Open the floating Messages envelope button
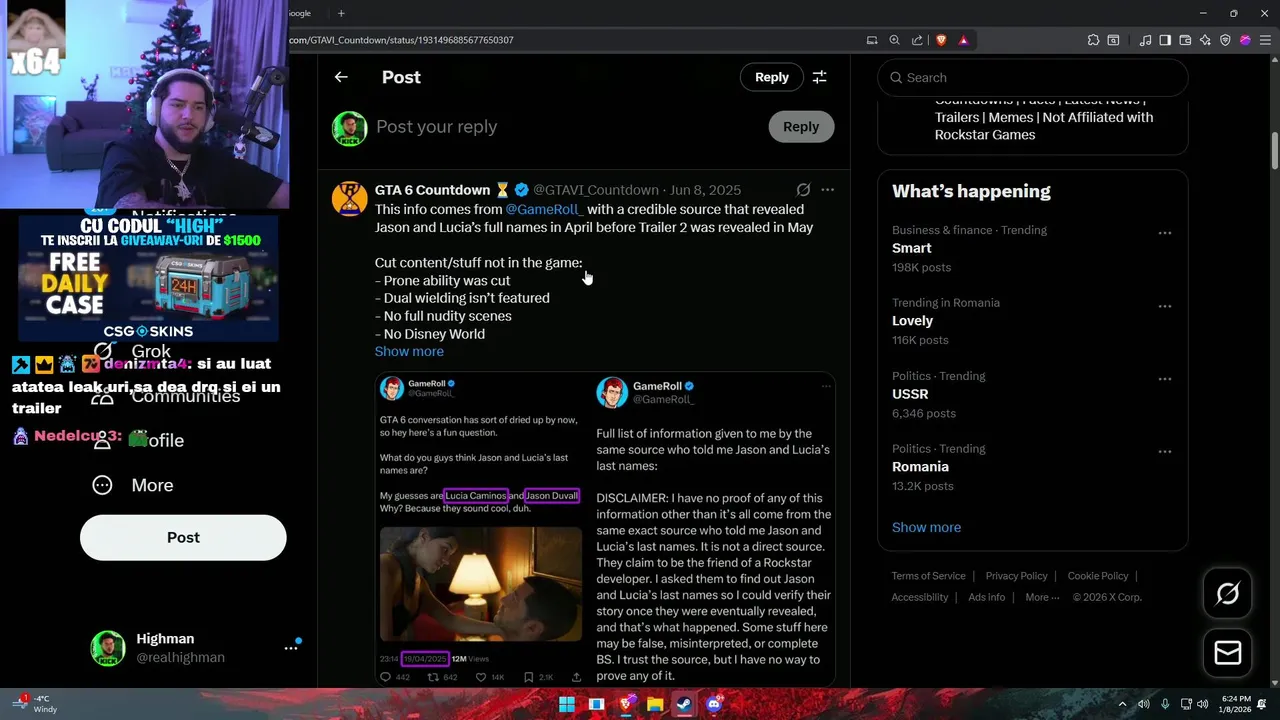Image resolution: width=1280 pixels, height=720 pixels. pyautogui.click(x=1227, y=653)
